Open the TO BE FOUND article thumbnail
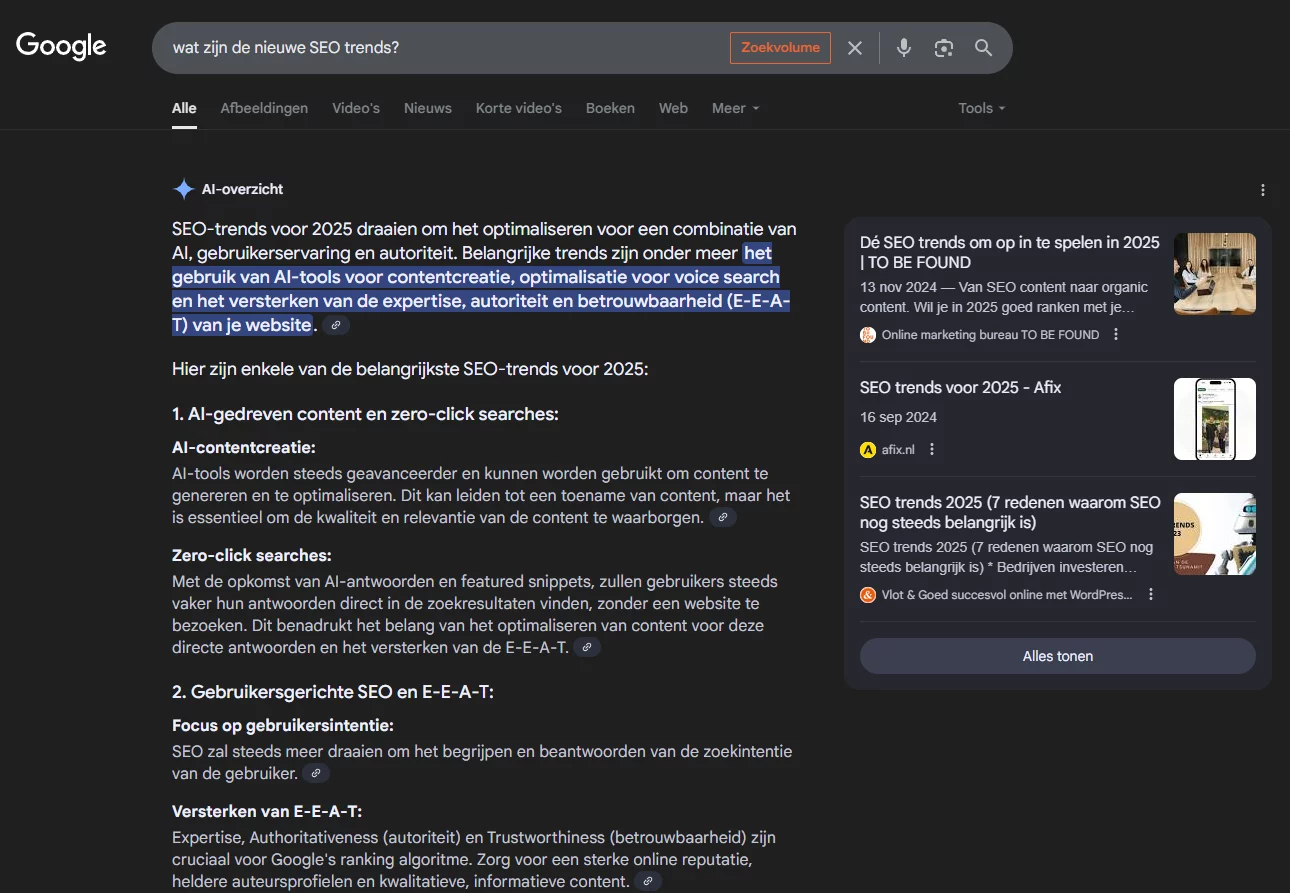The width and height of the screenshot is (1290, 893). [1215, 274]
